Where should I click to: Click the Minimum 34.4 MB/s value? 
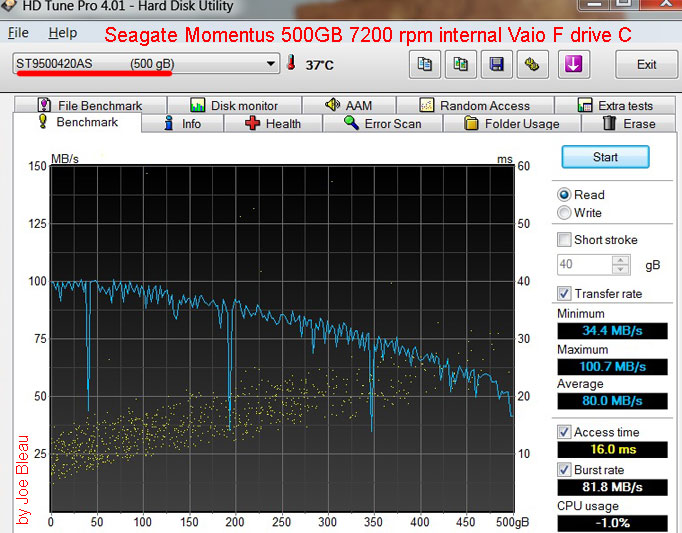coord(612,331)
